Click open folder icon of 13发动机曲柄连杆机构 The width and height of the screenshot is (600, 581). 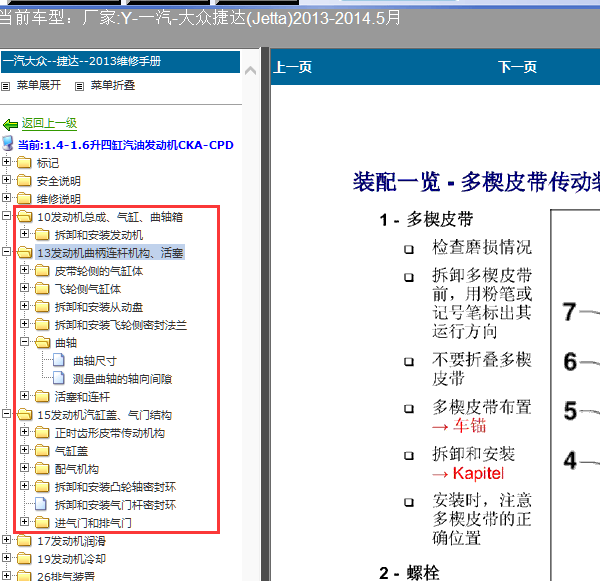click(25, 252)
